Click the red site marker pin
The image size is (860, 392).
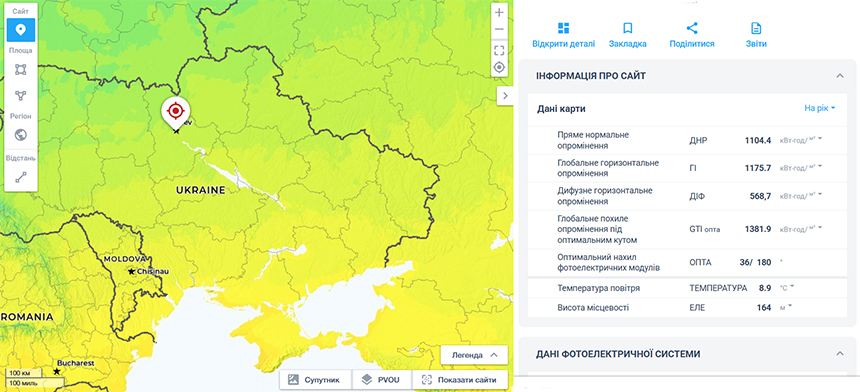tap(175, 111)
